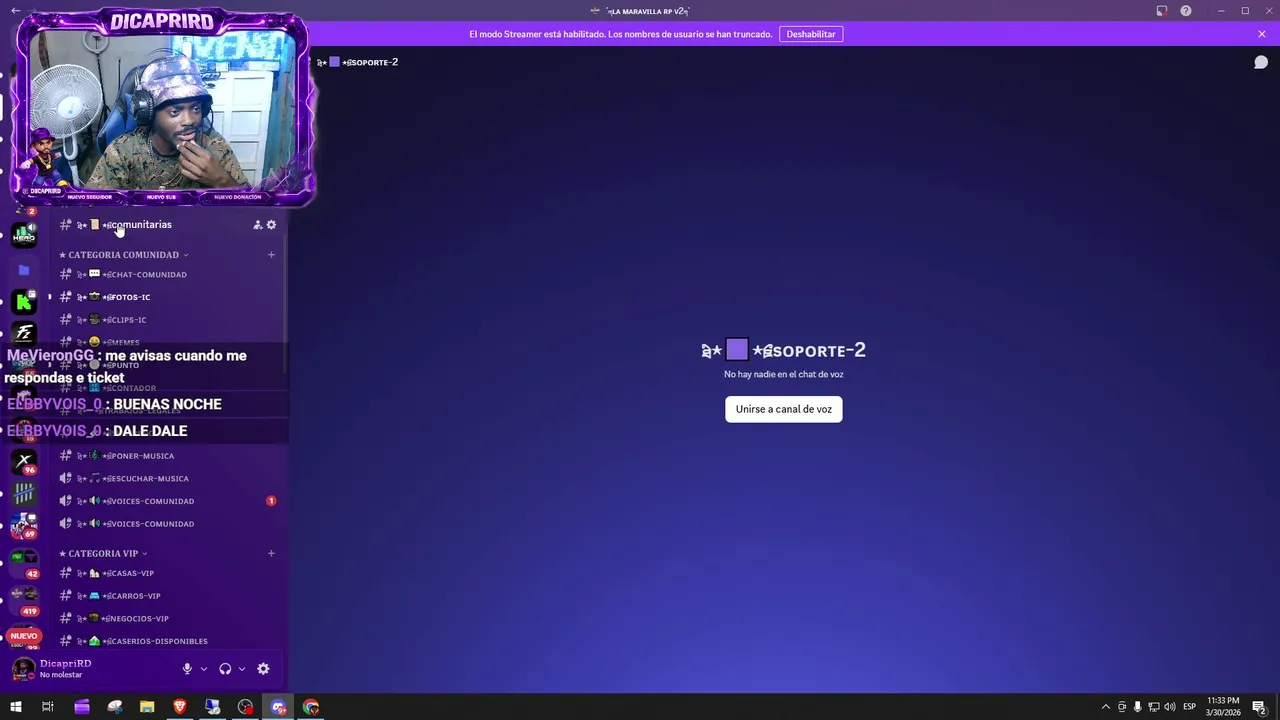The height and width of the screenshot is (720, 1280).
Task: Open Windows notification center icon
Action: pyautogui.click(x=1262, y=707)
